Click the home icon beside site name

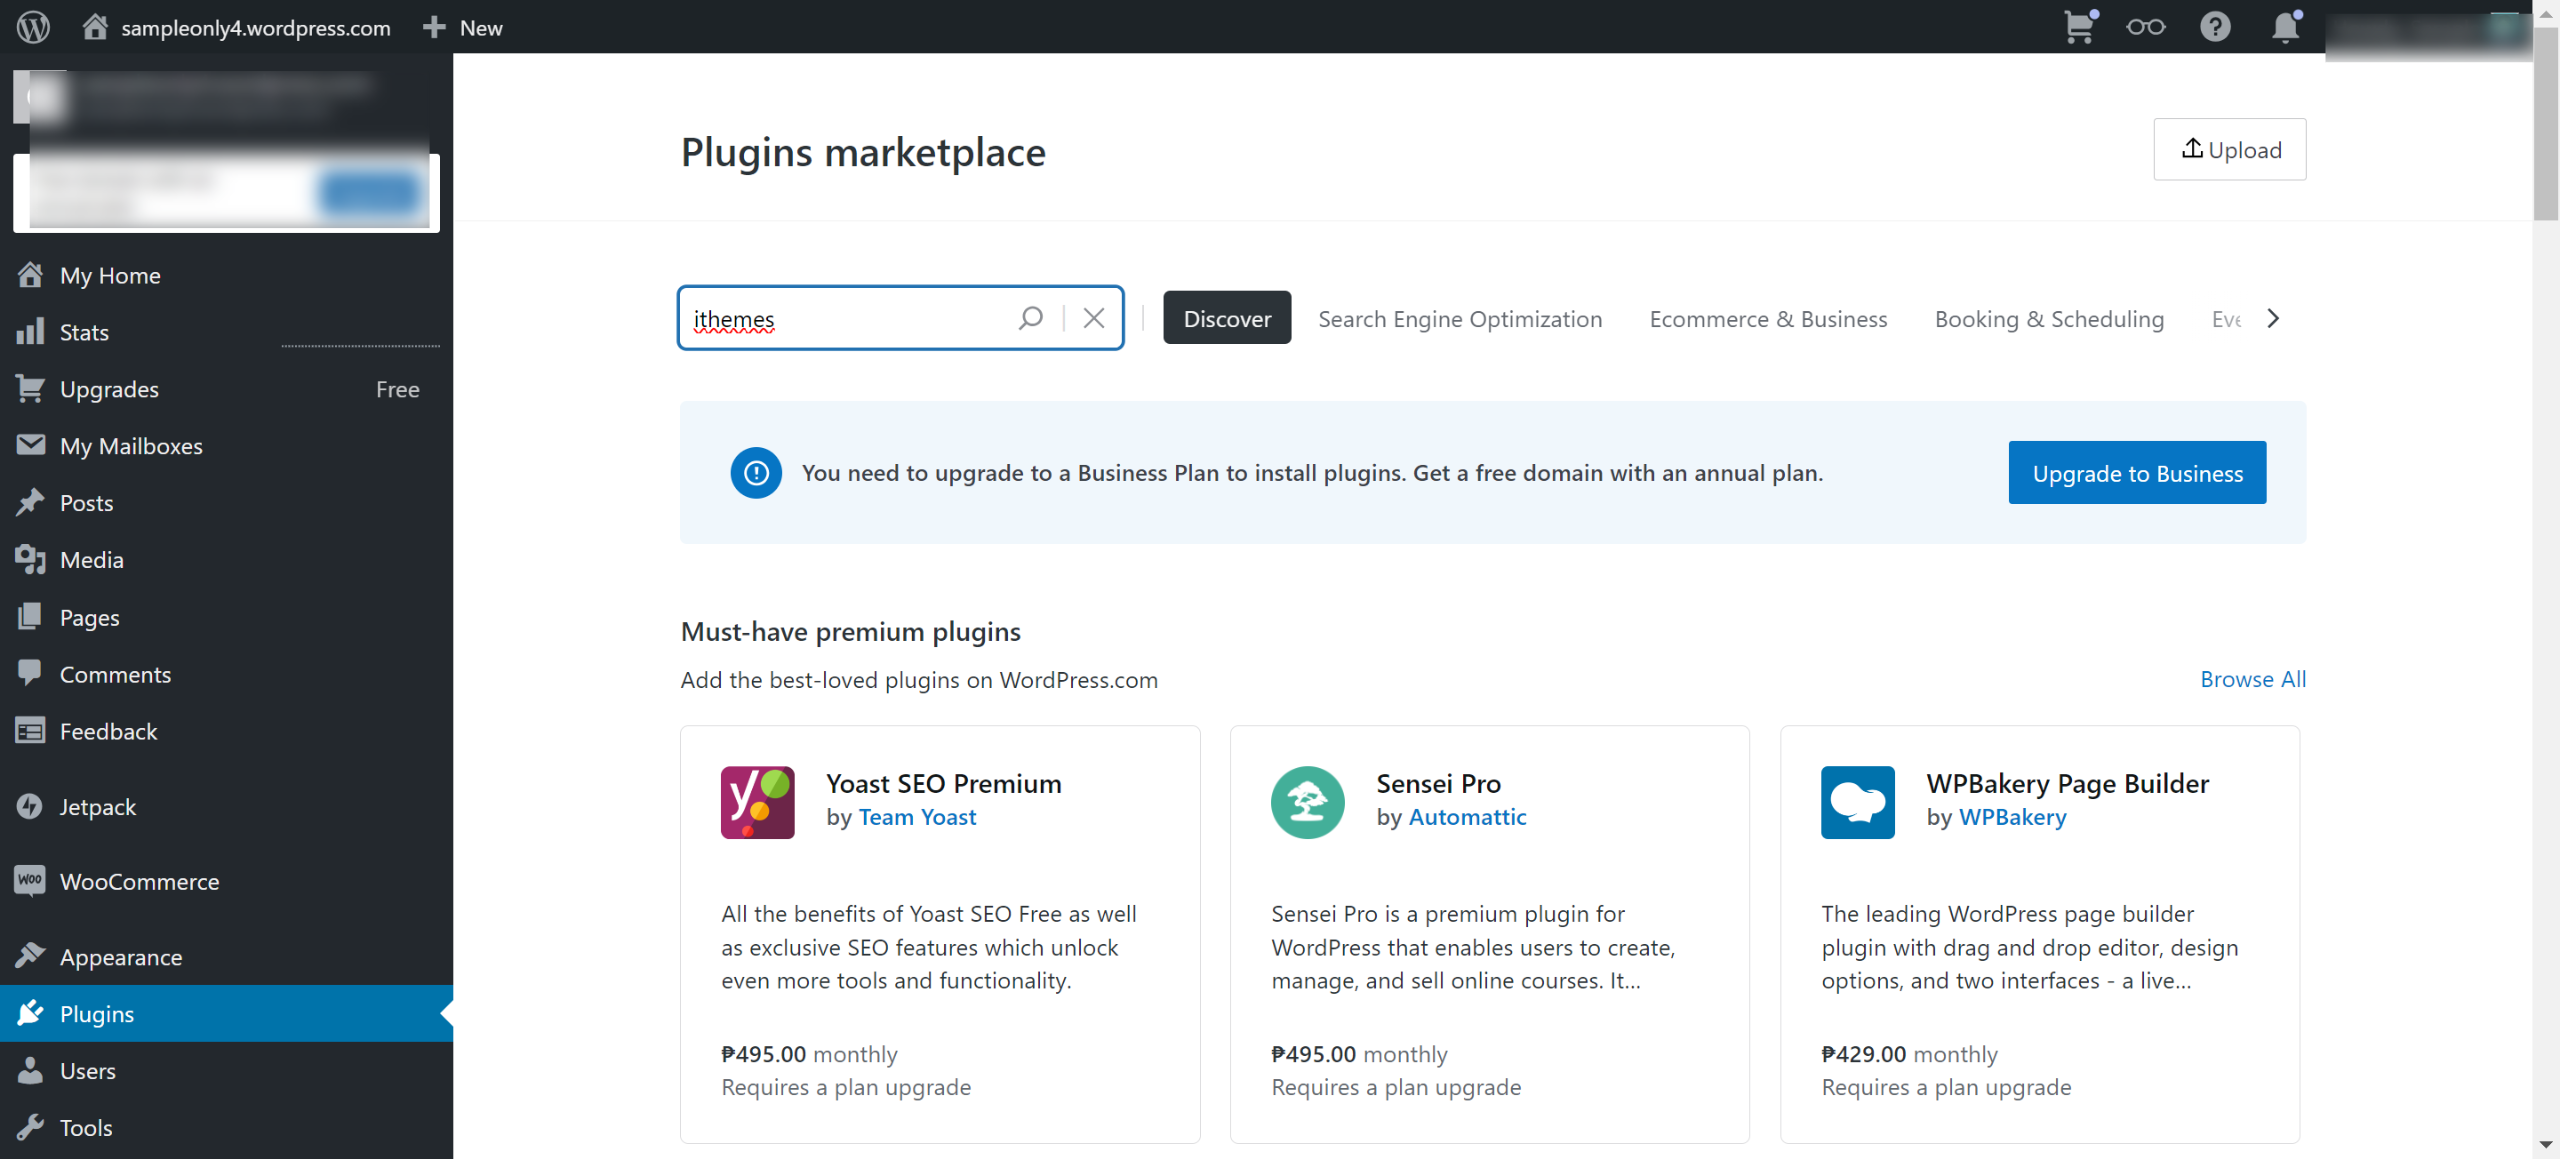pyautogui.click(x=94, y=27)
